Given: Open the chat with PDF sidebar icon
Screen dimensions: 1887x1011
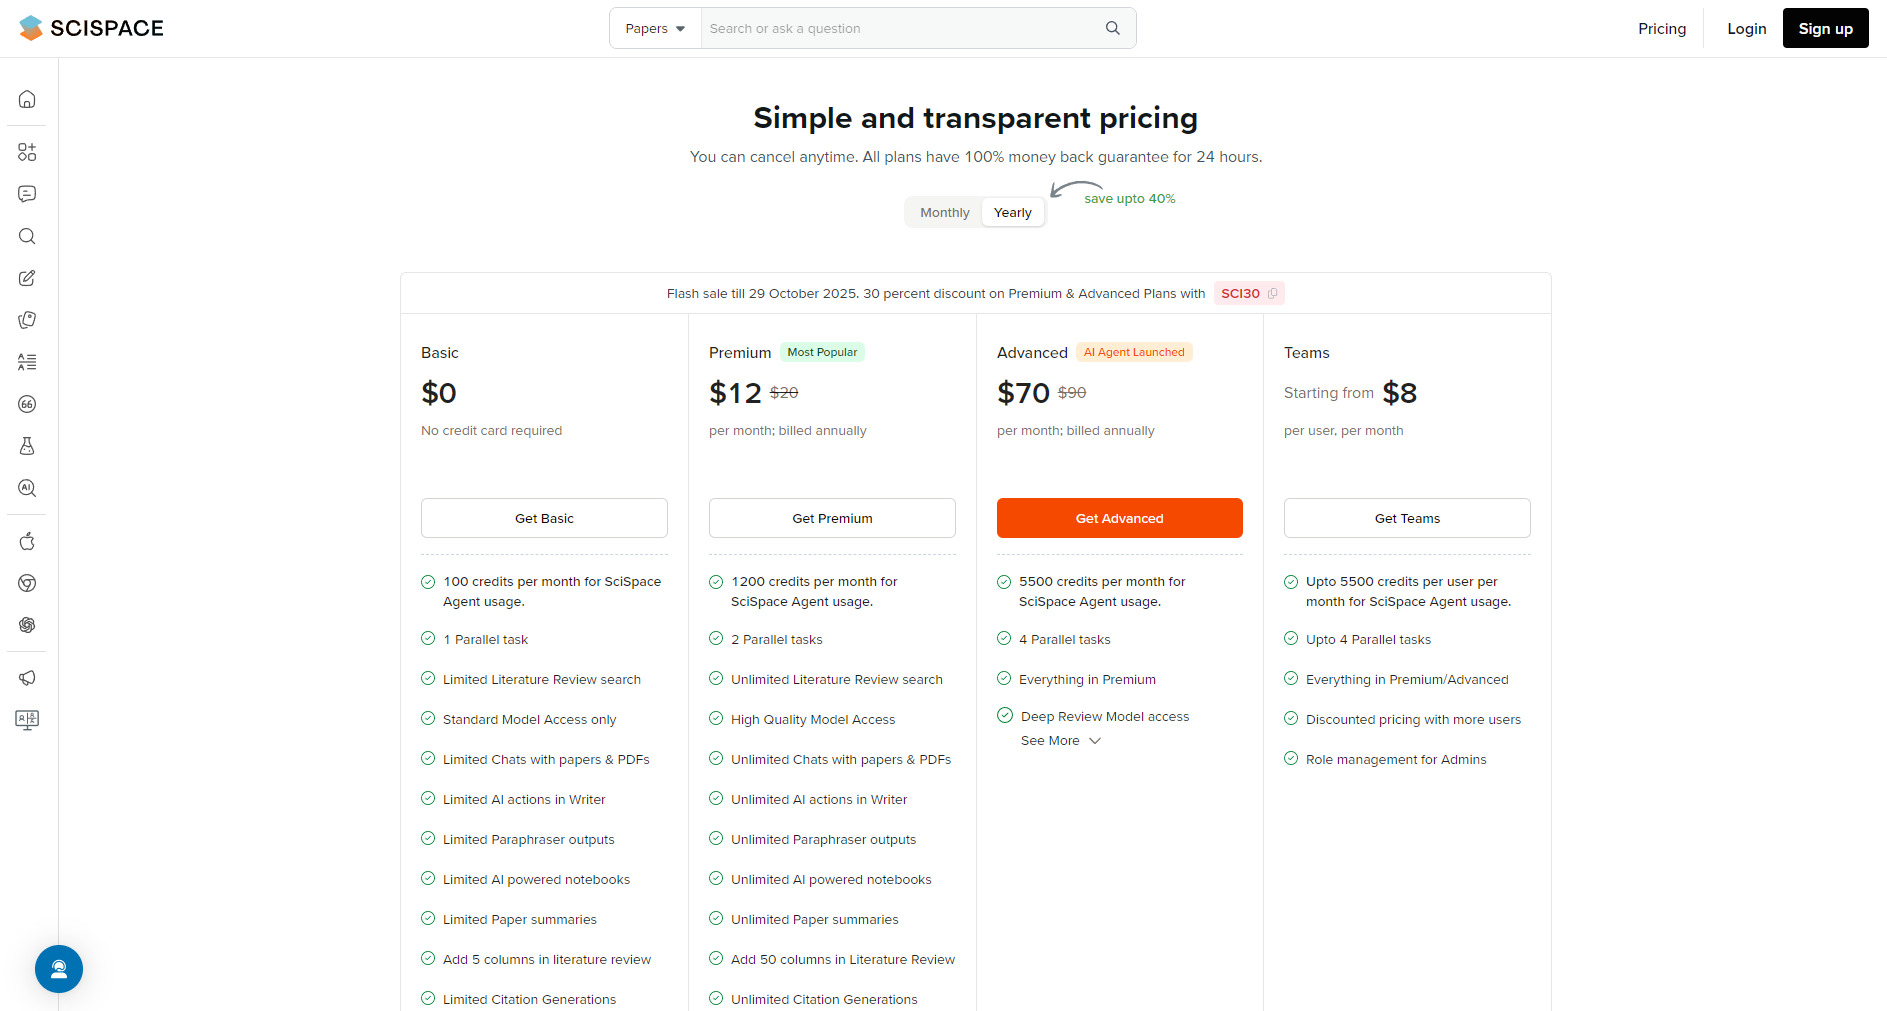Looking at the screenshot, I should pyautogui.click(x=27, y=194).
